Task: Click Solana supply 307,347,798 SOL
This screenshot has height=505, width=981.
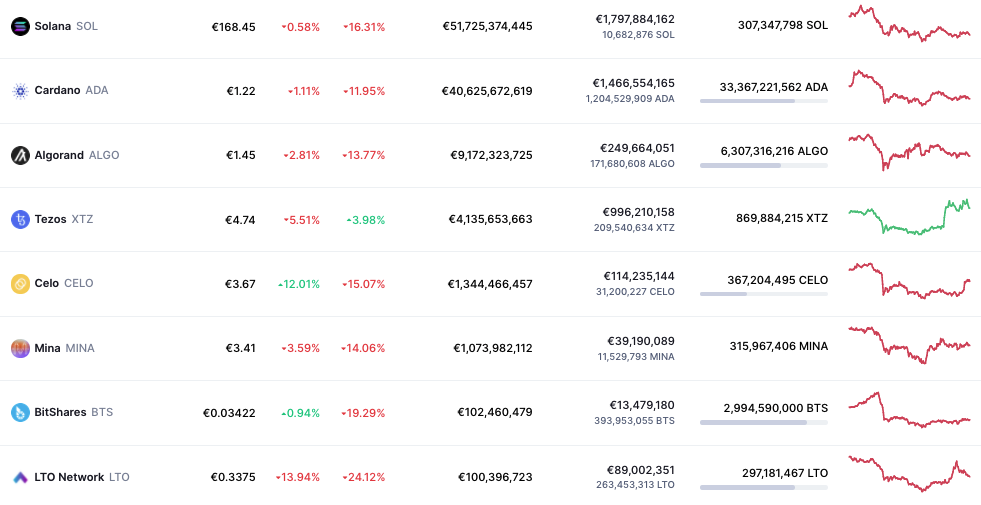Action: (x=783, y=25)
